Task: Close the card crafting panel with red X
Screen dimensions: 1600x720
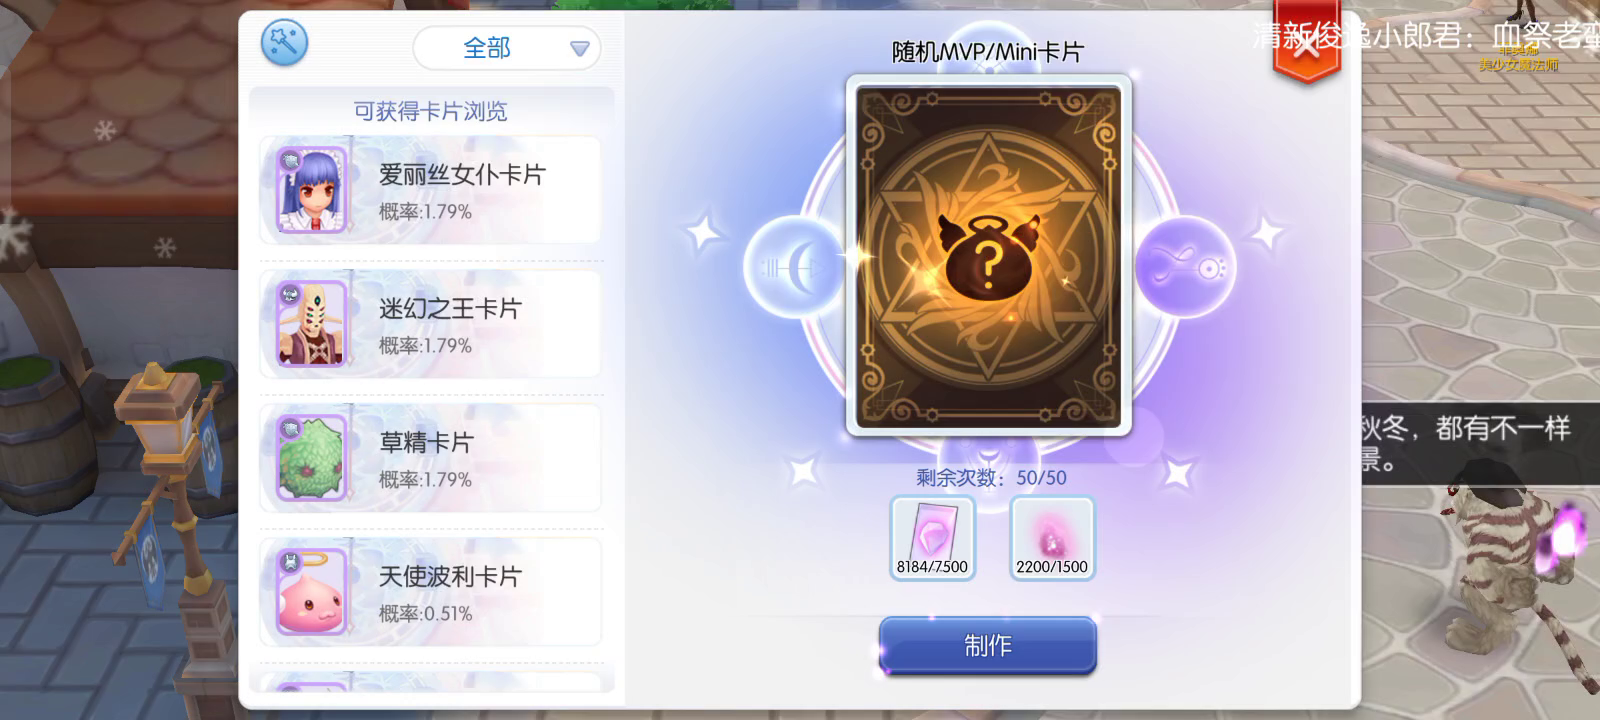Action: point(1306,44)
